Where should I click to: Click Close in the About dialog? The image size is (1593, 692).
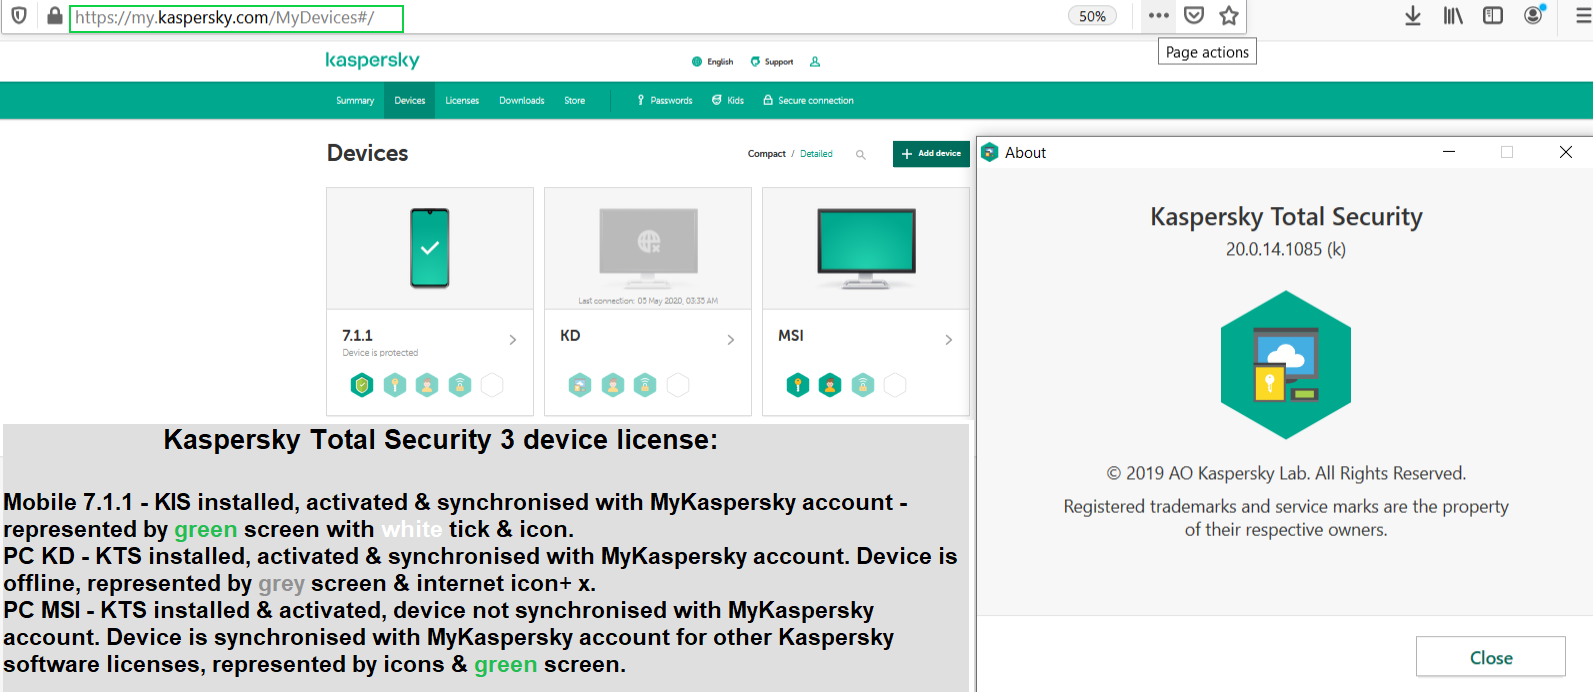point(1491,657)
